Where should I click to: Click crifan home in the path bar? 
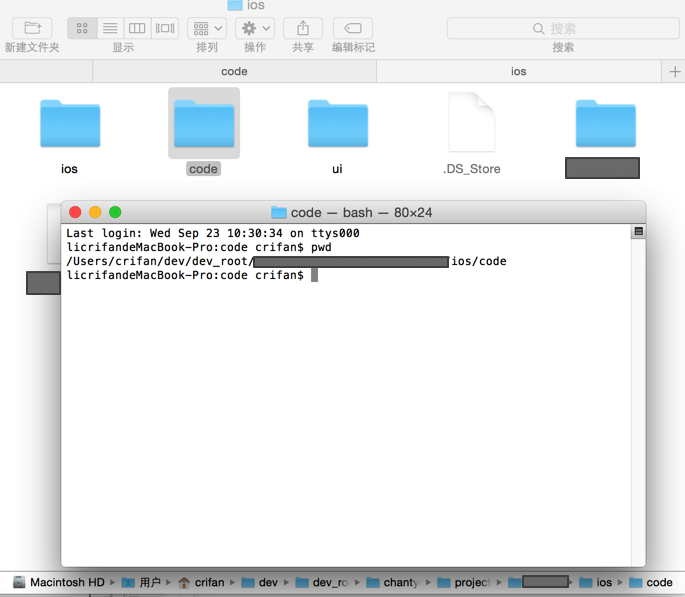pos(201,582)
